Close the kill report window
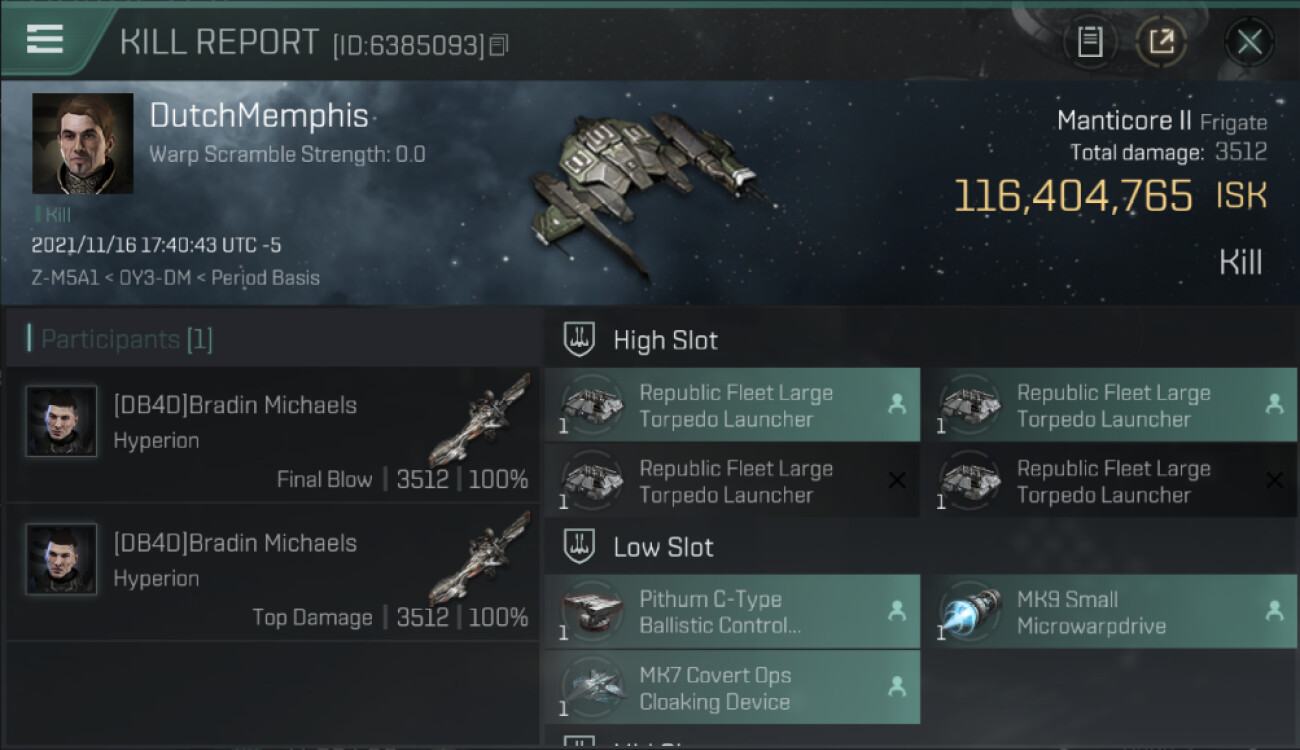The height and width of the screenshot is (750, 1300). (1249, 42)
